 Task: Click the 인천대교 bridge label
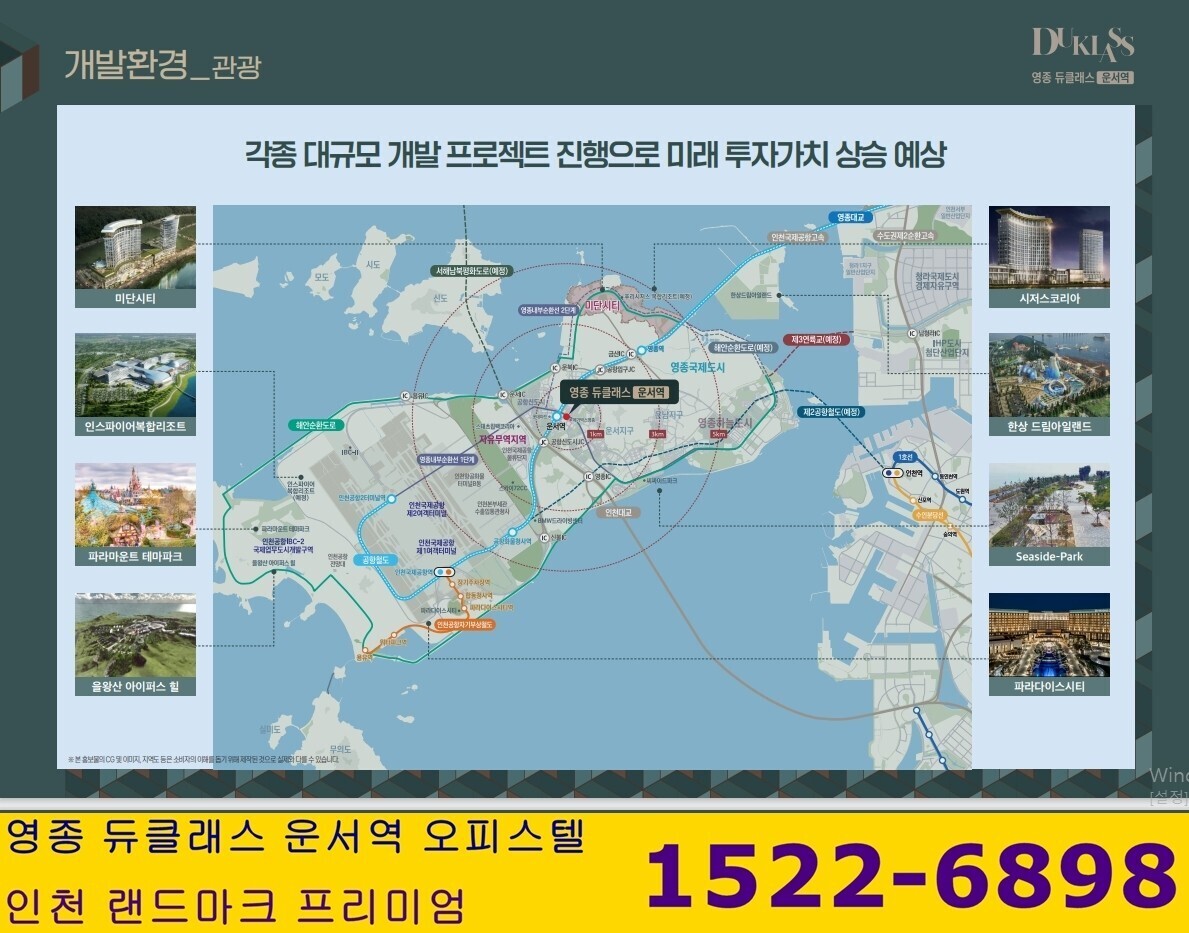618,513
